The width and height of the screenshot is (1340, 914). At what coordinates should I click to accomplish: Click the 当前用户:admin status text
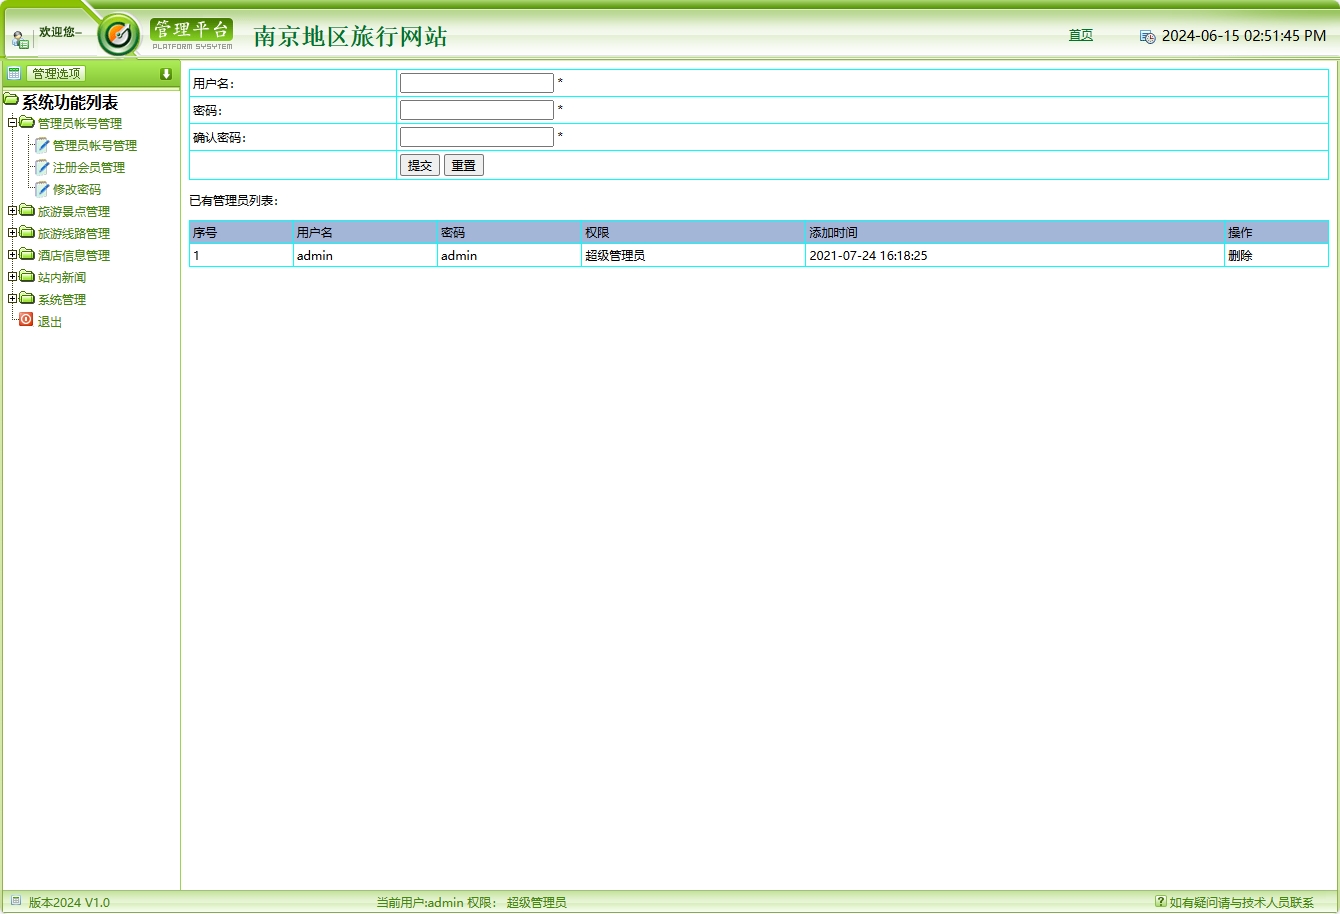[420, 903]
